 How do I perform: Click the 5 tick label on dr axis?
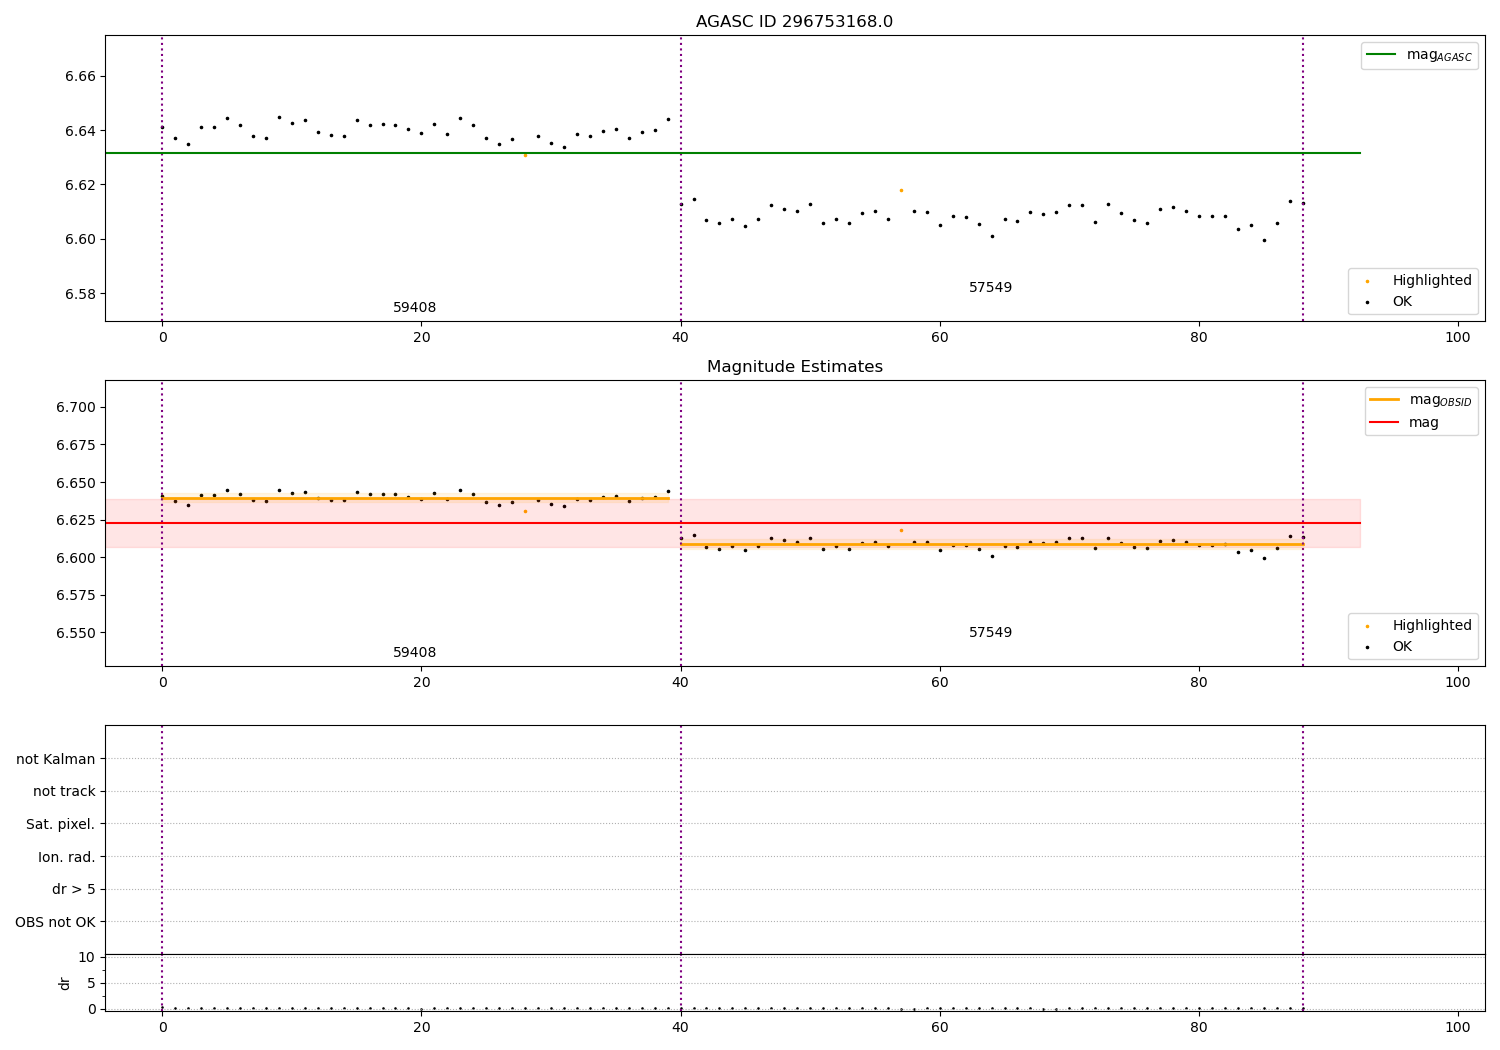tap(92, 984)
